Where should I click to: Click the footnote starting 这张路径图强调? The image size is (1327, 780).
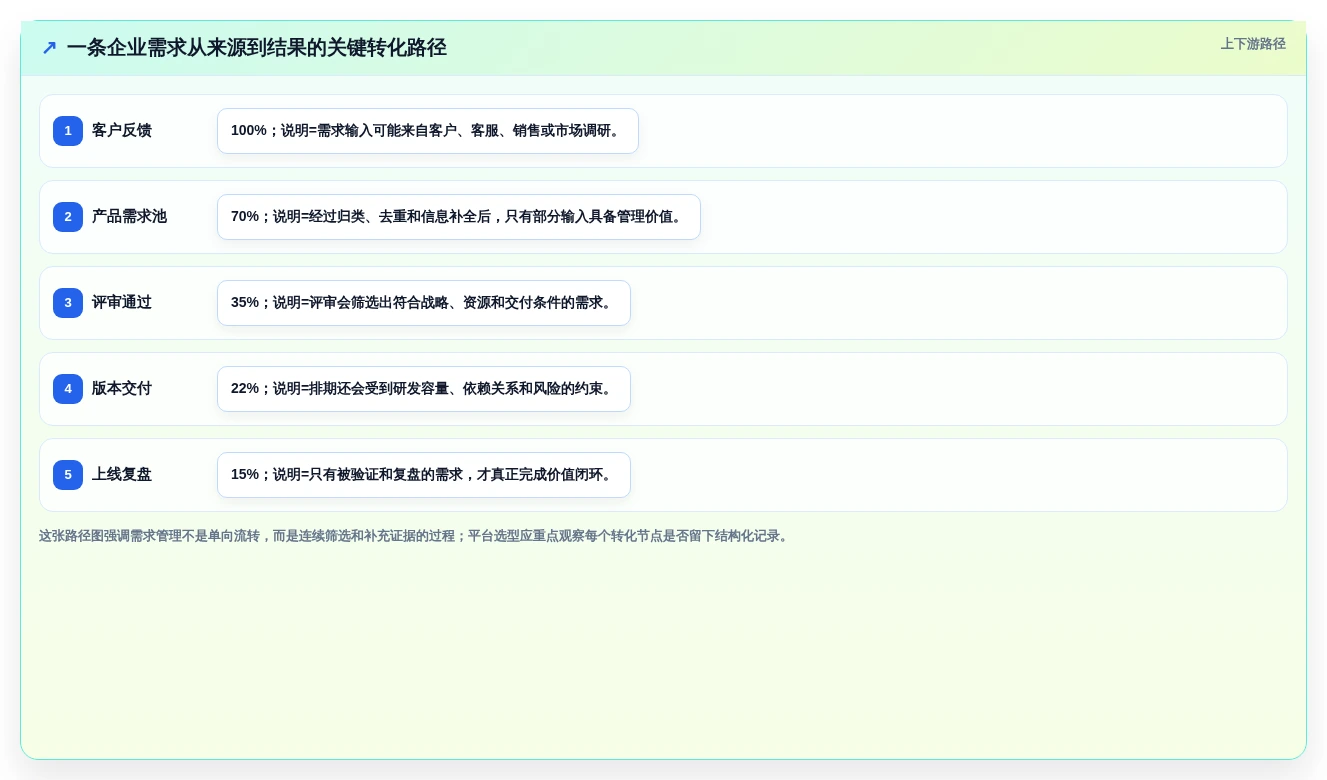point(415,536)
